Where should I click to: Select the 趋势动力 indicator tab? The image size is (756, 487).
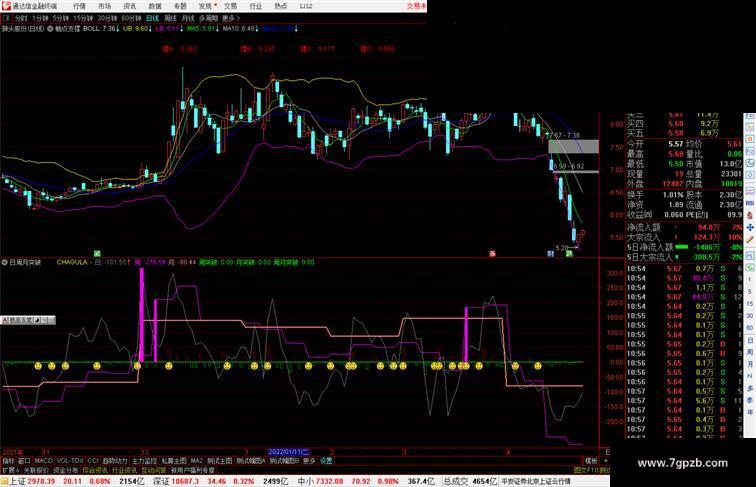click(115, 461)
